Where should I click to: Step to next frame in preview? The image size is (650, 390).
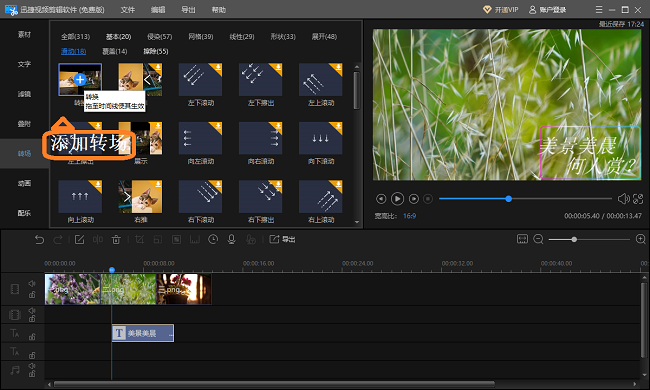click(414, 199)
